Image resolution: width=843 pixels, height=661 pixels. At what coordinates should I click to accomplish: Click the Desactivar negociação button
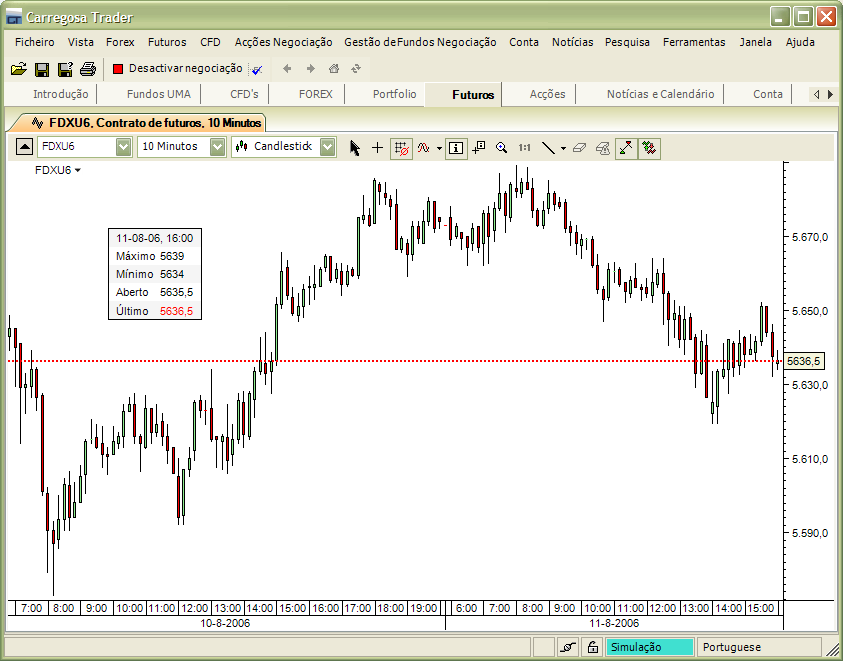(178, 69)
